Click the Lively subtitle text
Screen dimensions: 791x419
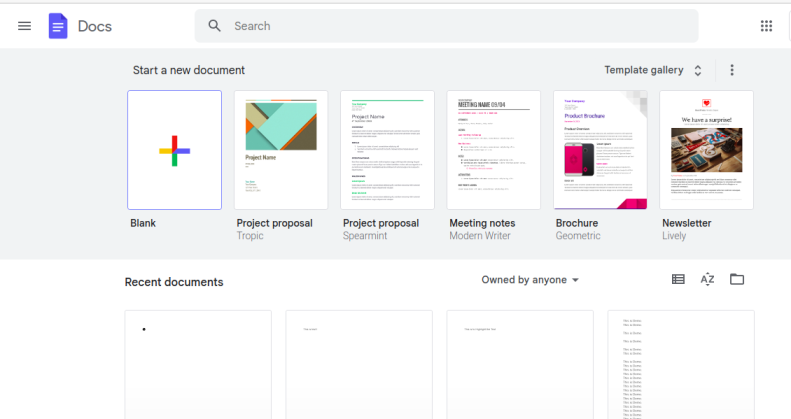pos(674,235)
